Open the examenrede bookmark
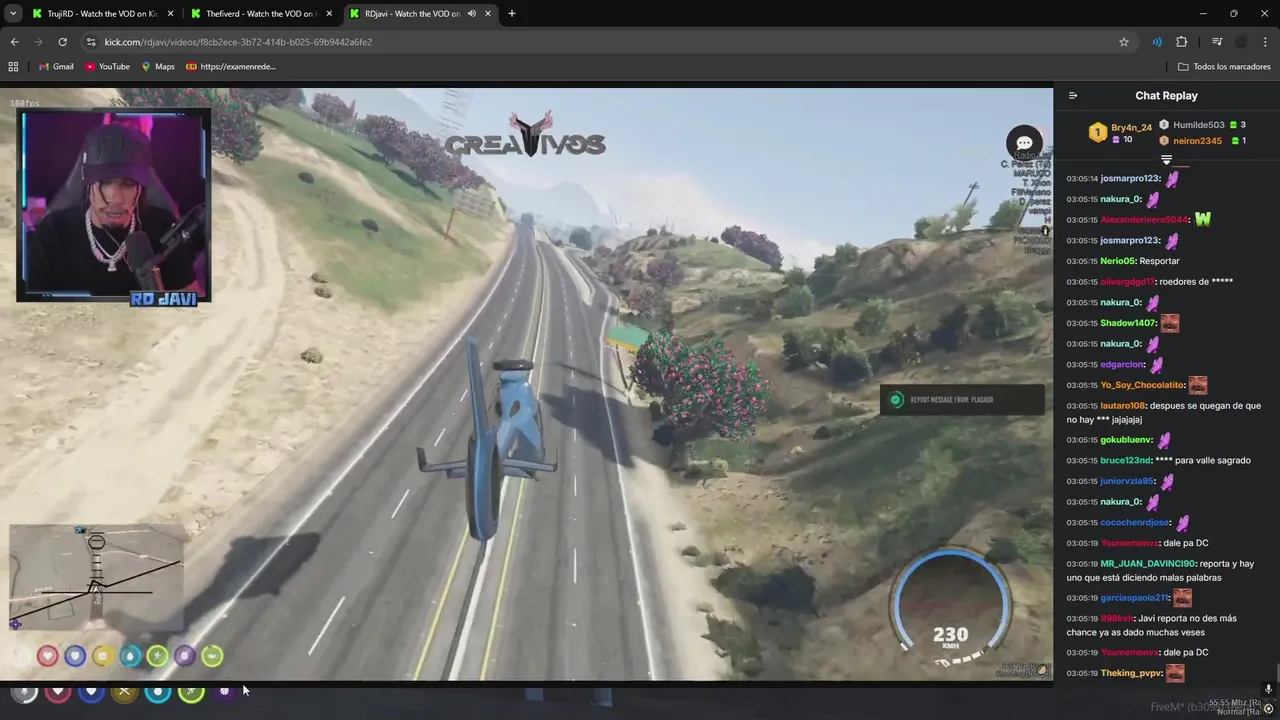 click(x=231, y=67)
